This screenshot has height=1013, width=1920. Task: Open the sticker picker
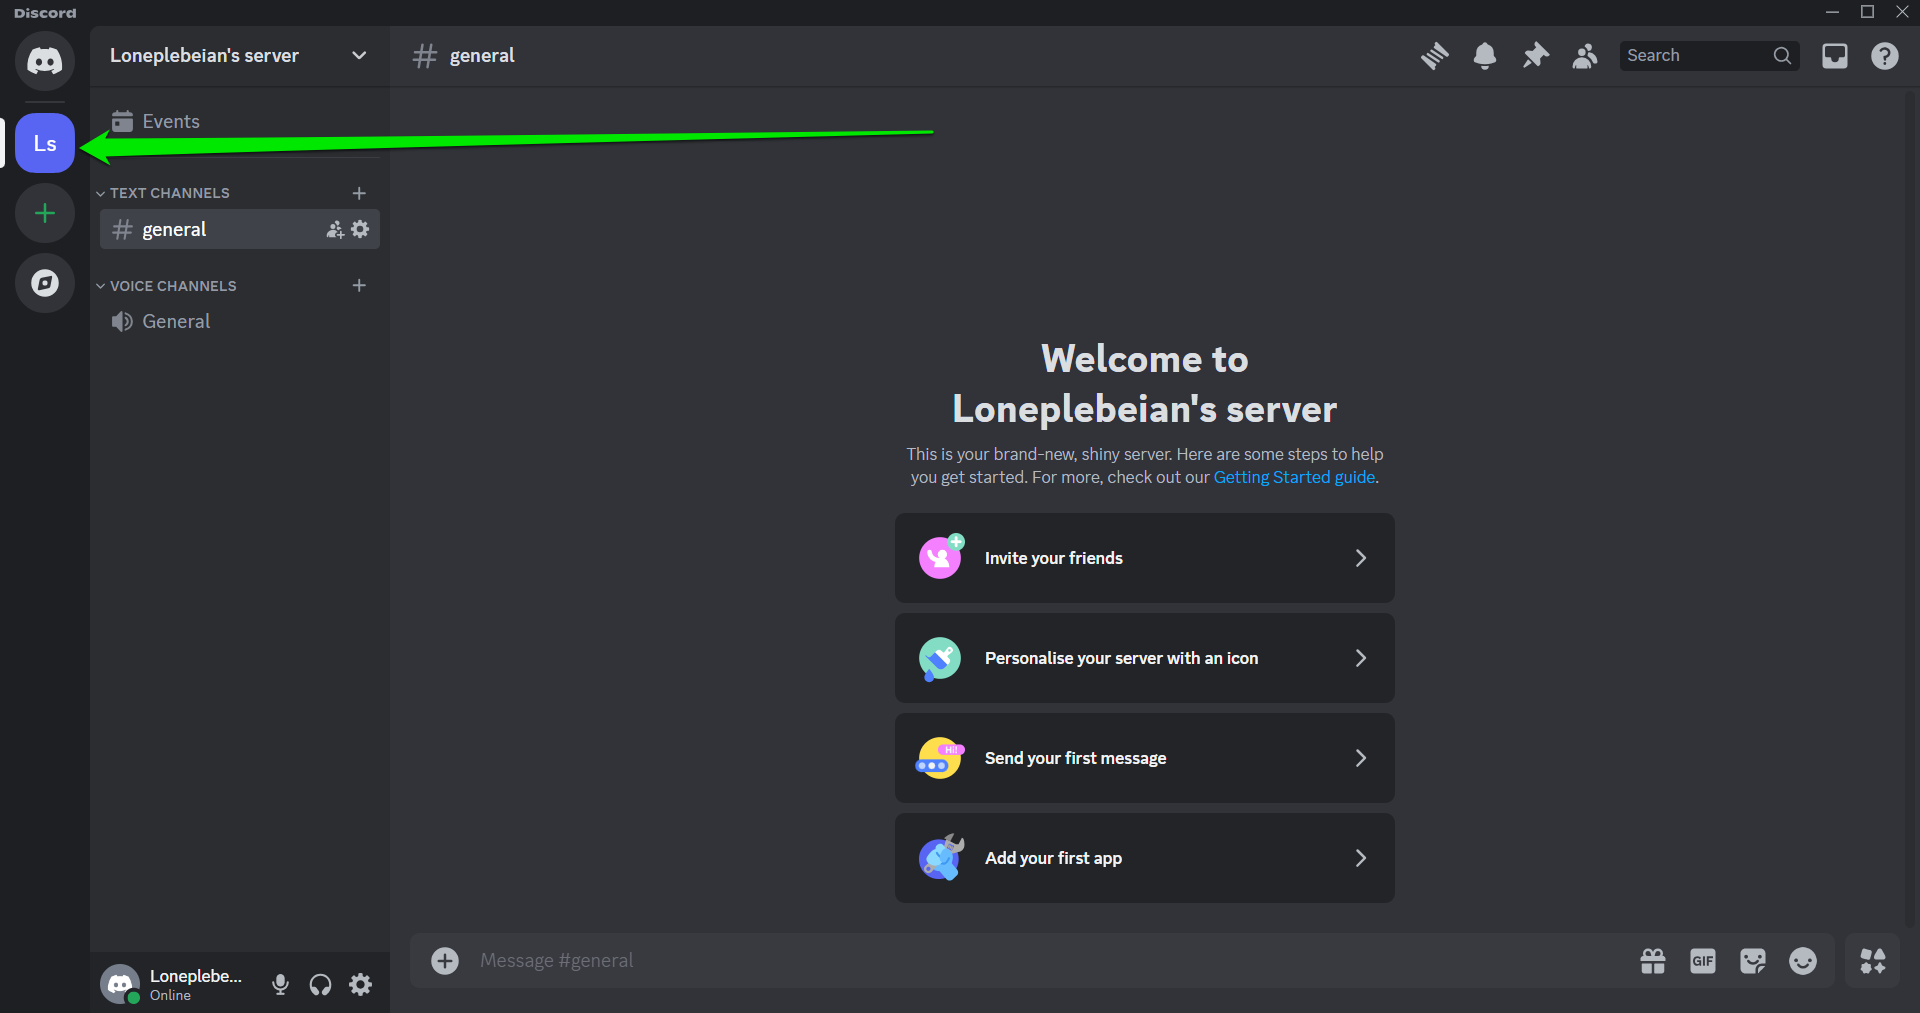[x=1753, y=961]
